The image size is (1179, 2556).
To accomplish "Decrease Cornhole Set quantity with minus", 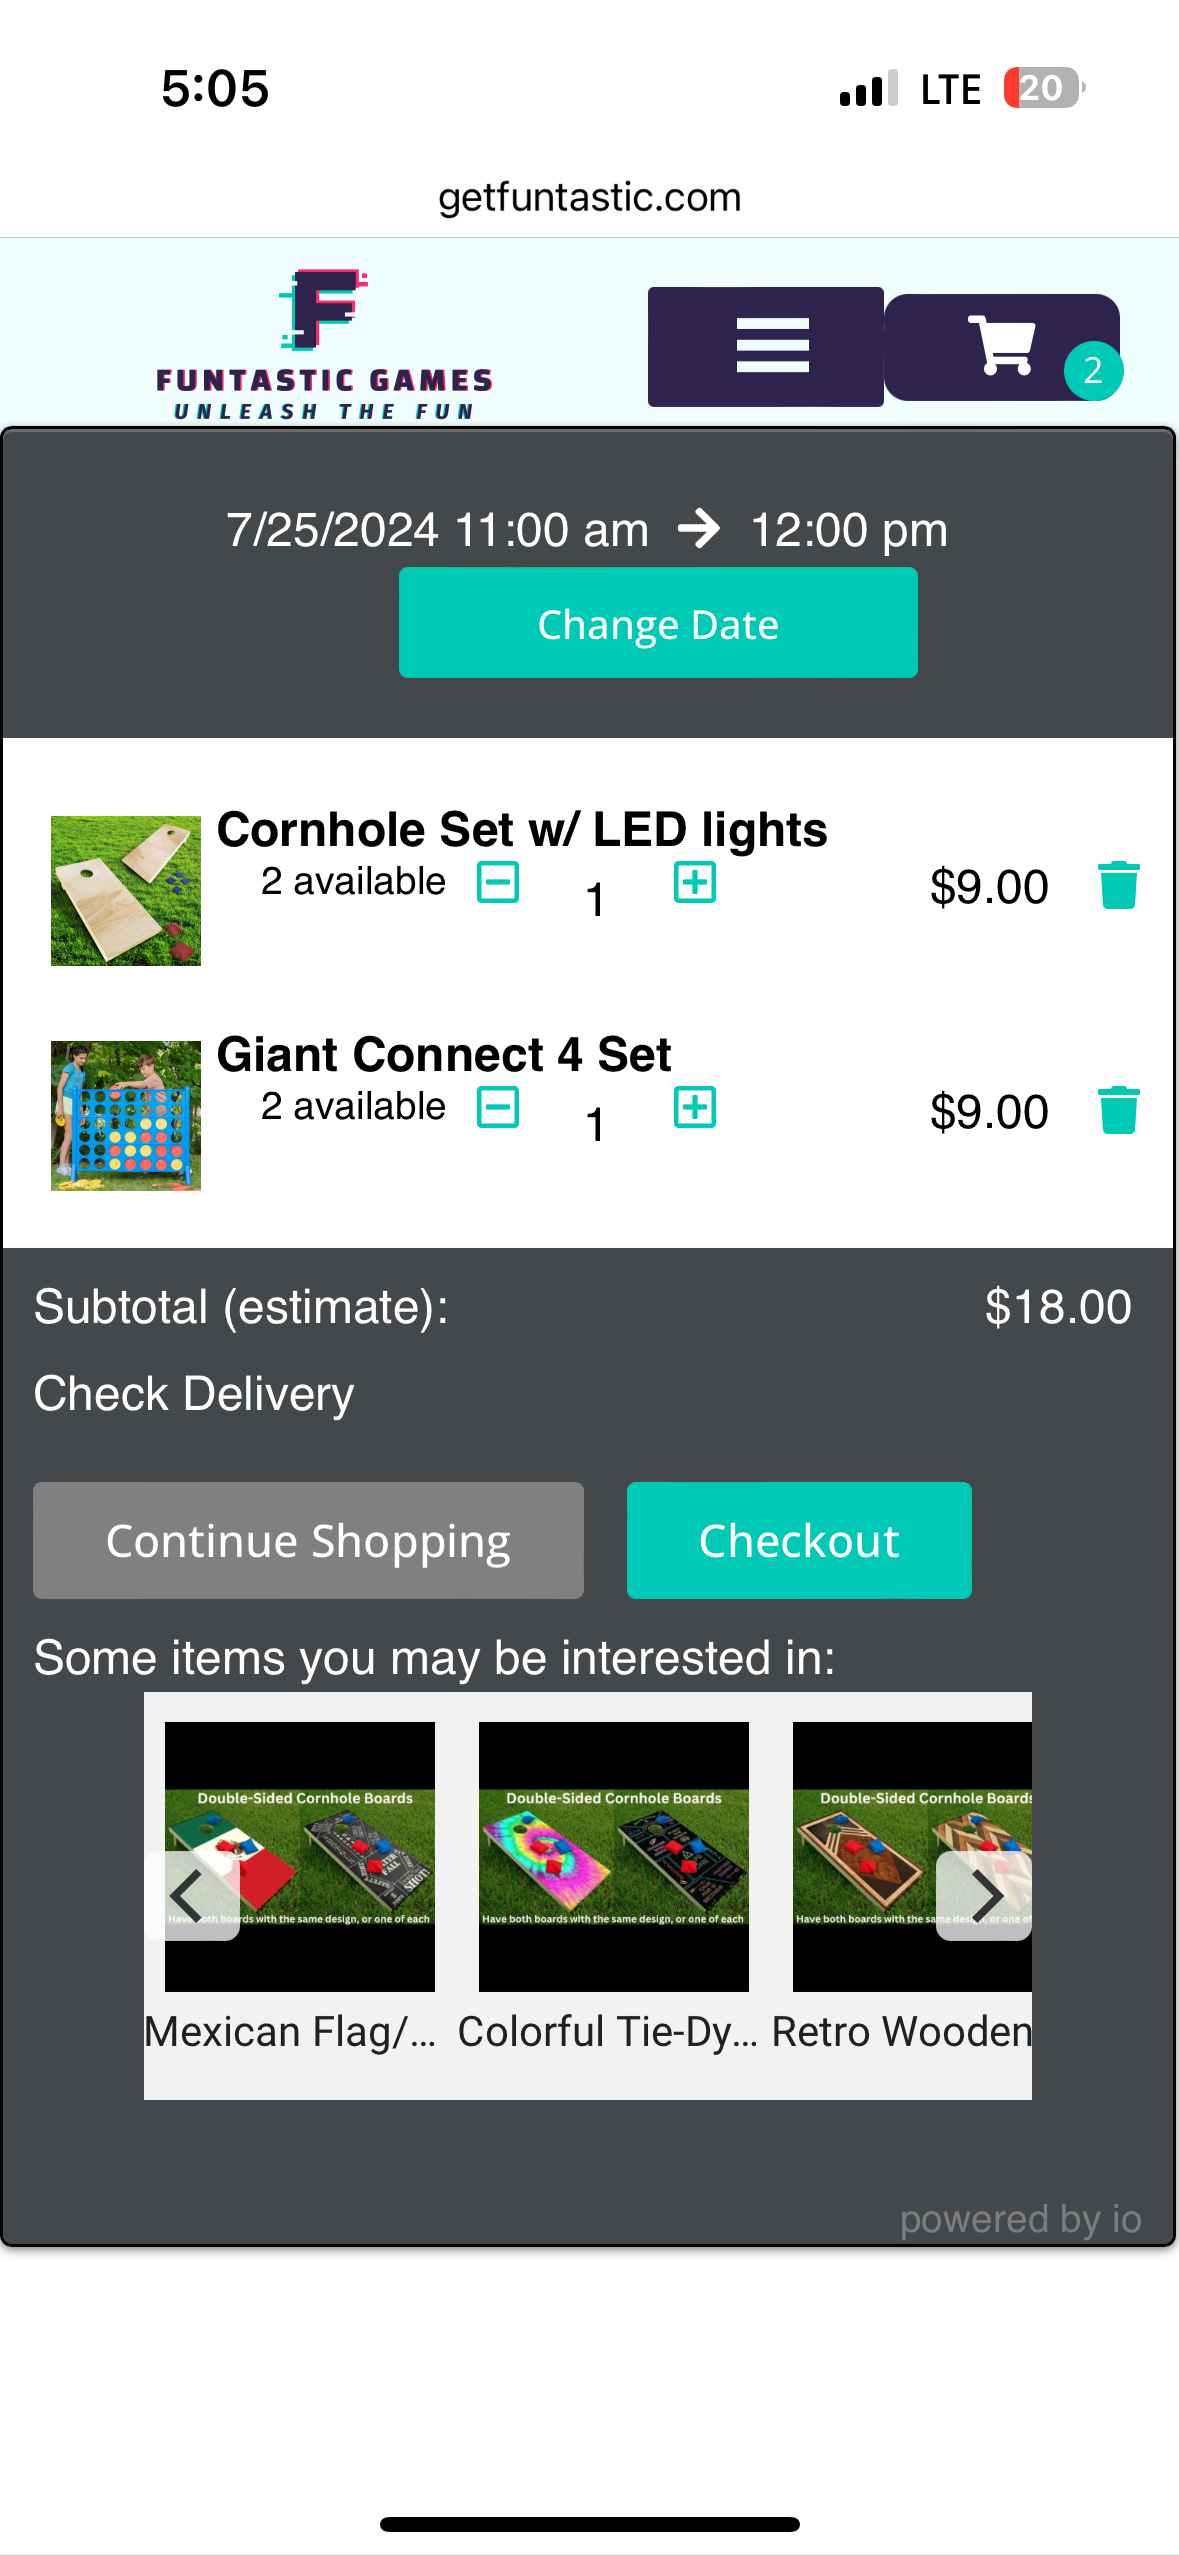I will 498,882.
